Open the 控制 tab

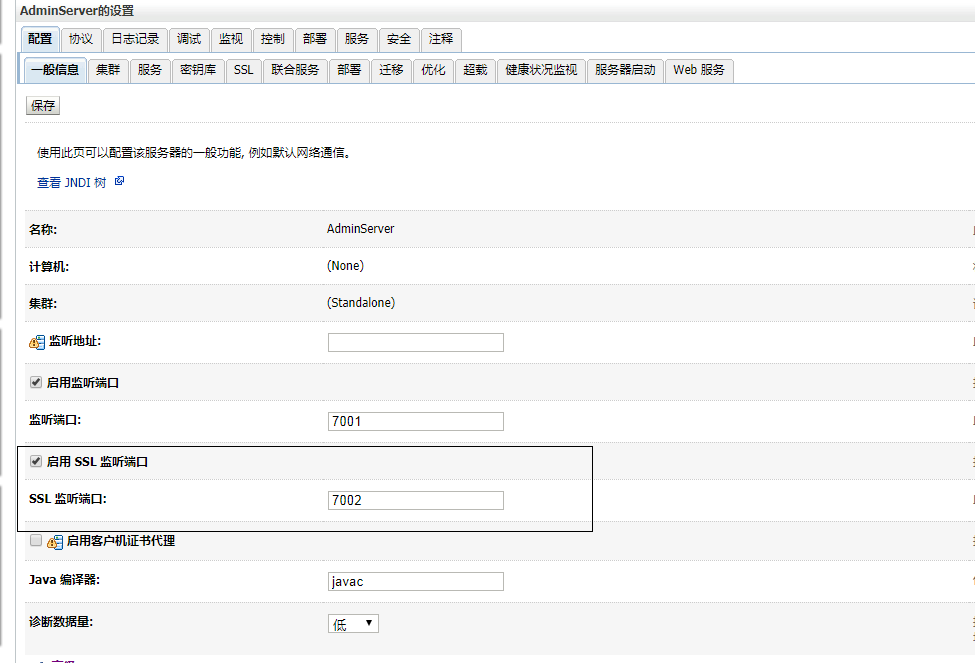click(x=272, y=39)
